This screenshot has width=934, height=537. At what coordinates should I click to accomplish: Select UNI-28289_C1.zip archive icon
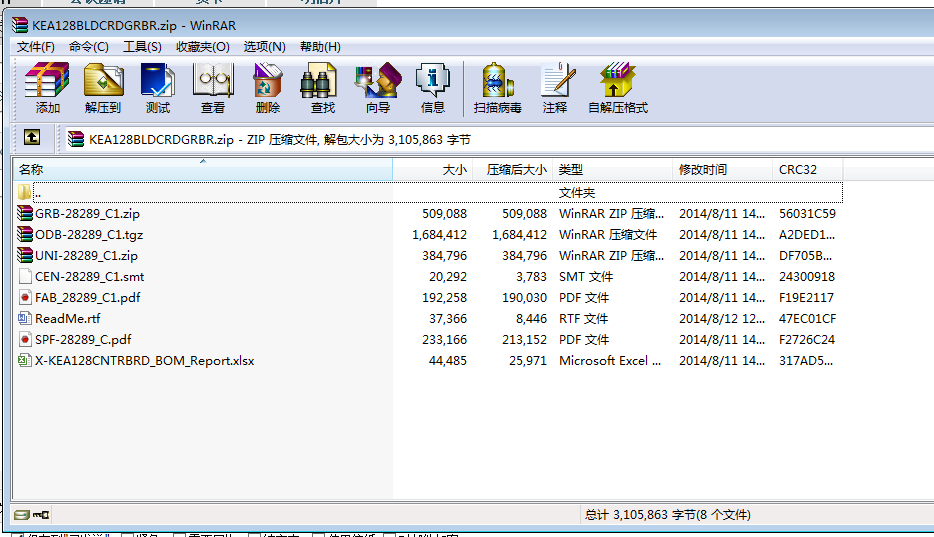(24, 255)
